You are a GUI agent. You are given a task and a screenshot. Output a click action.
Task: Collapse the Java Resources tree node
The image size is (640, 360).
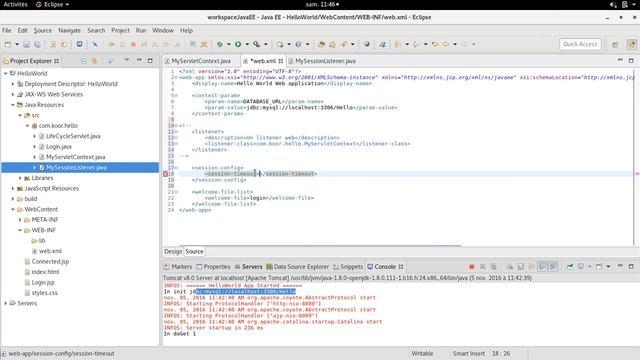pos(13,105)
